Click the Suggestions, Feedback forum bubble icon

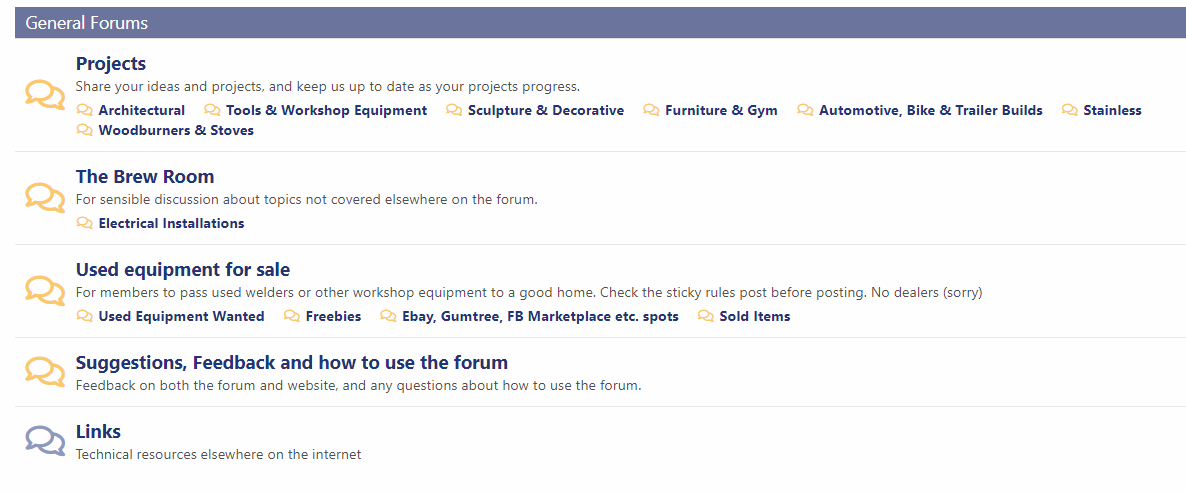pyautogui.click(x=45, y=371)
